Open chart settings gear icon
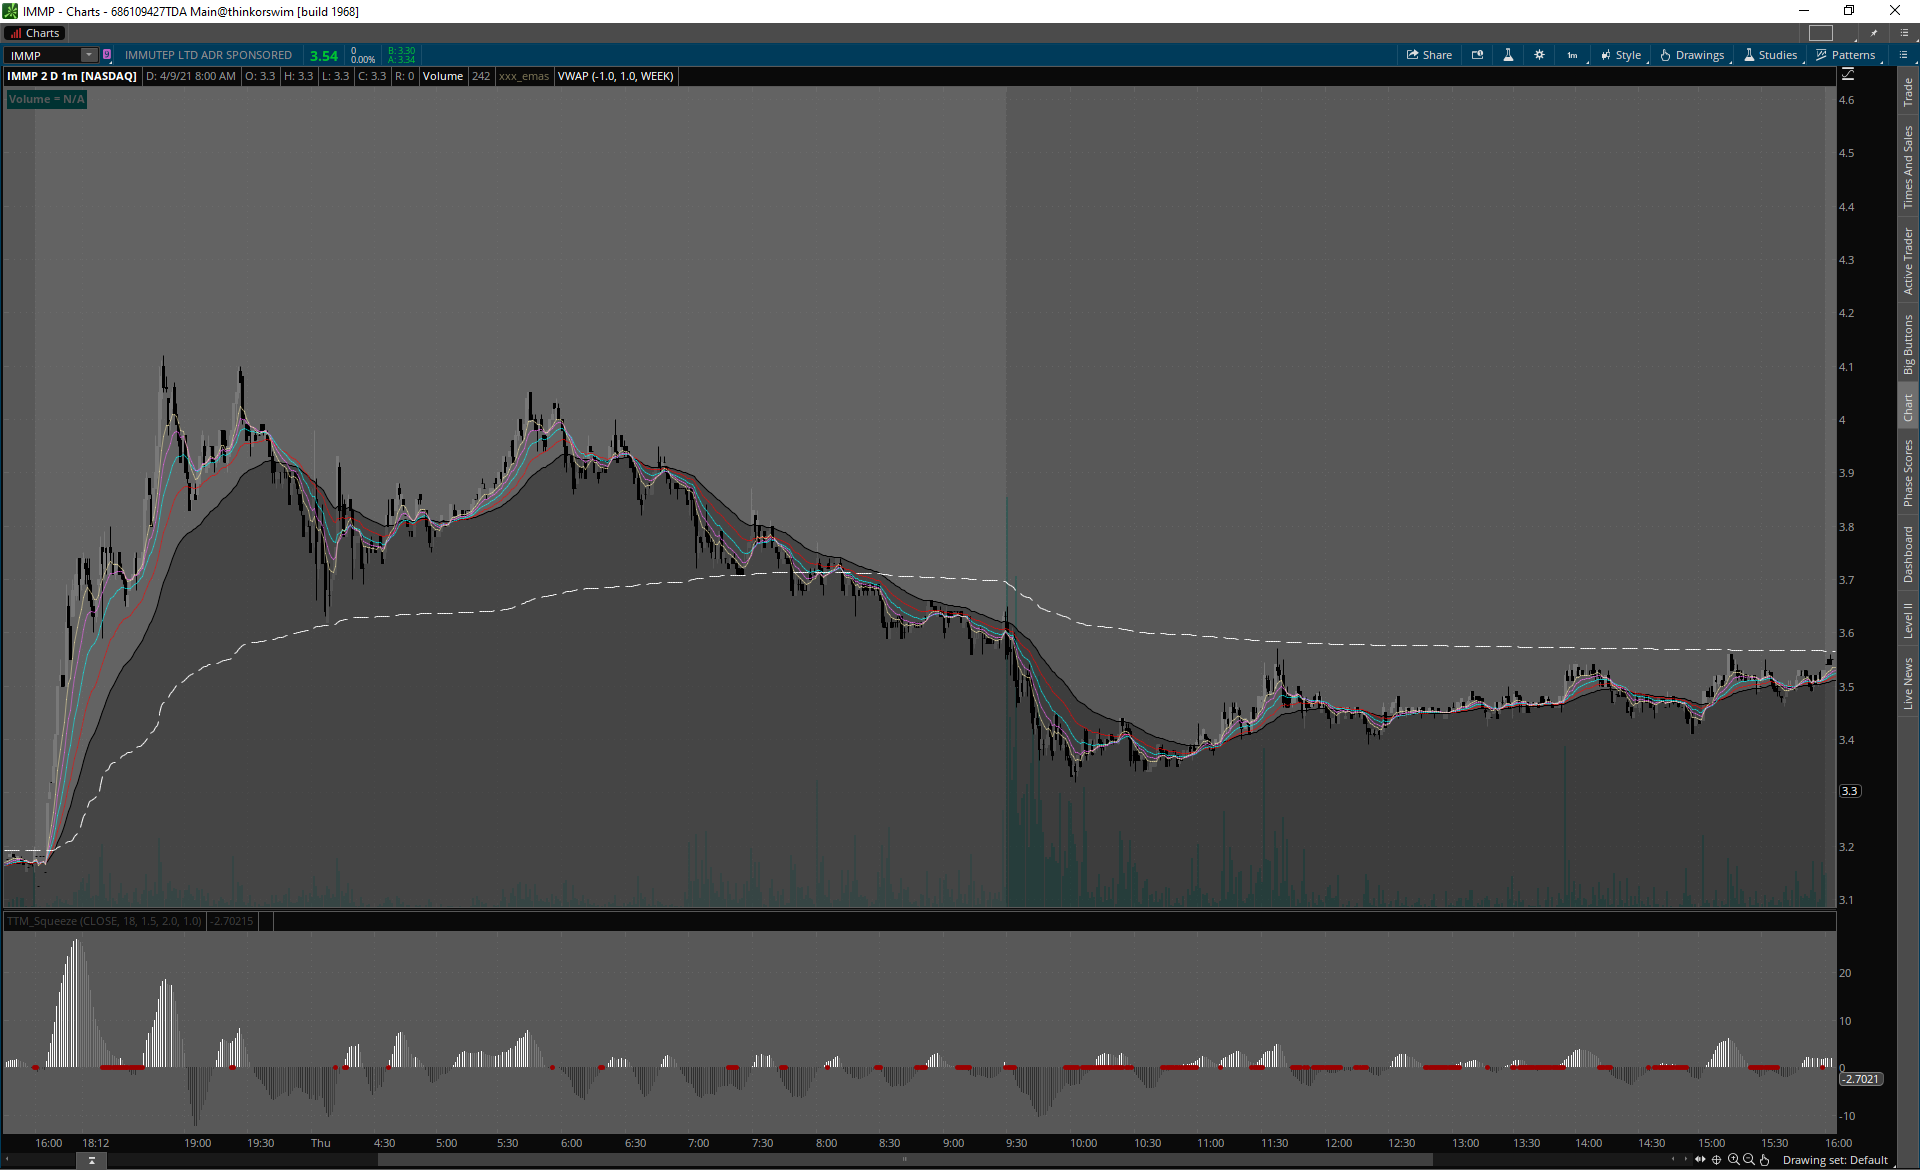Viewport: 1920px width, 1170px height. pos(1539,55)
